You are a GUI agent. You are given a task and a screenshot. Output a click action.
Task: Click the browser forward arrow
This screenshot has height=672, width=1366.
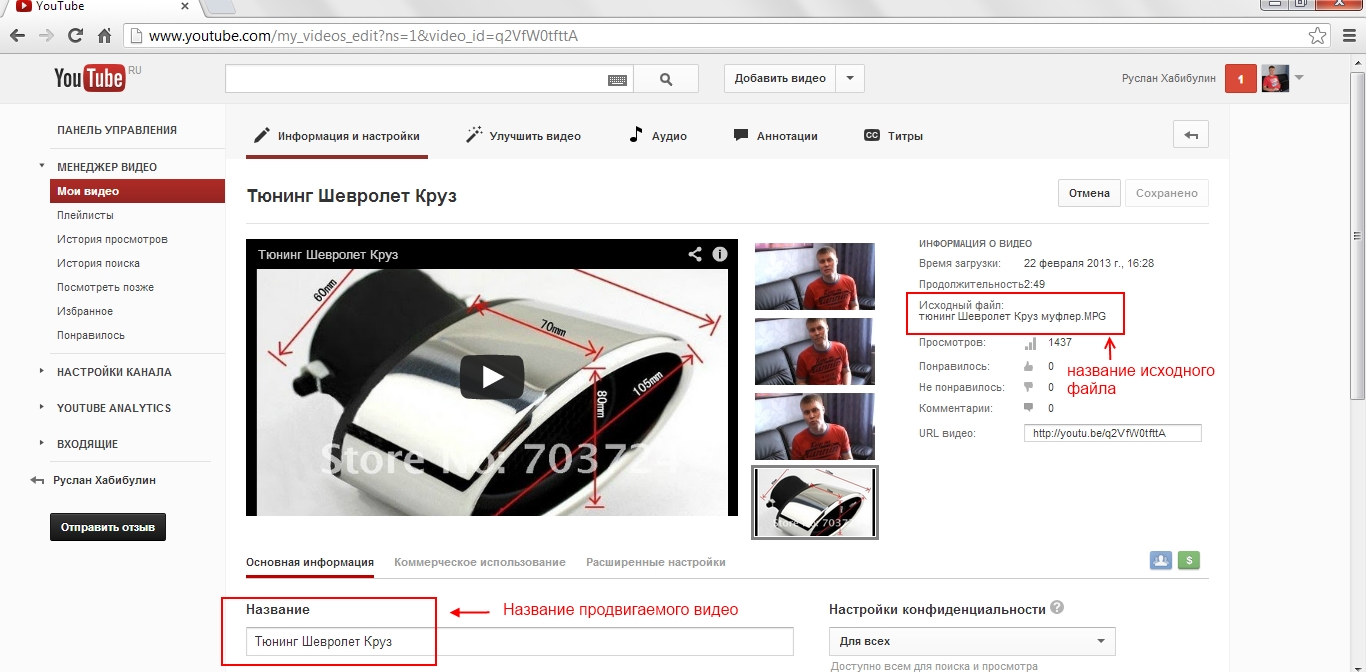46,36
